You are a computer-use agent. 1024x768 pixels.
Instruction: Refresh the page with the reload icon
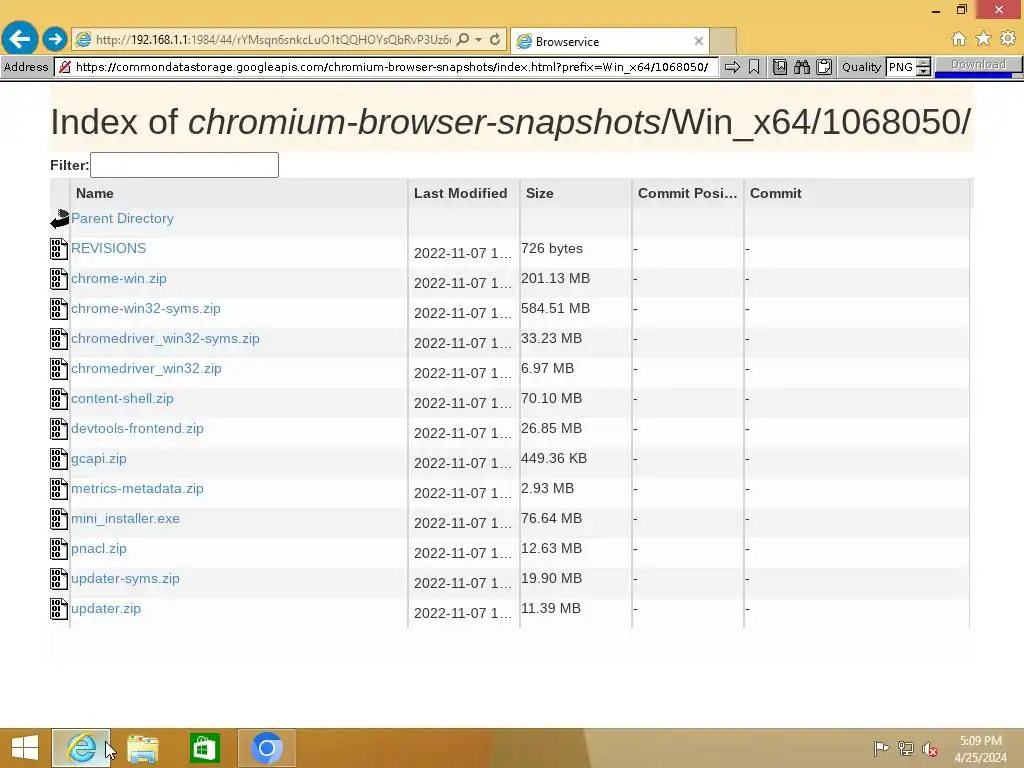(x=495, y=40)
